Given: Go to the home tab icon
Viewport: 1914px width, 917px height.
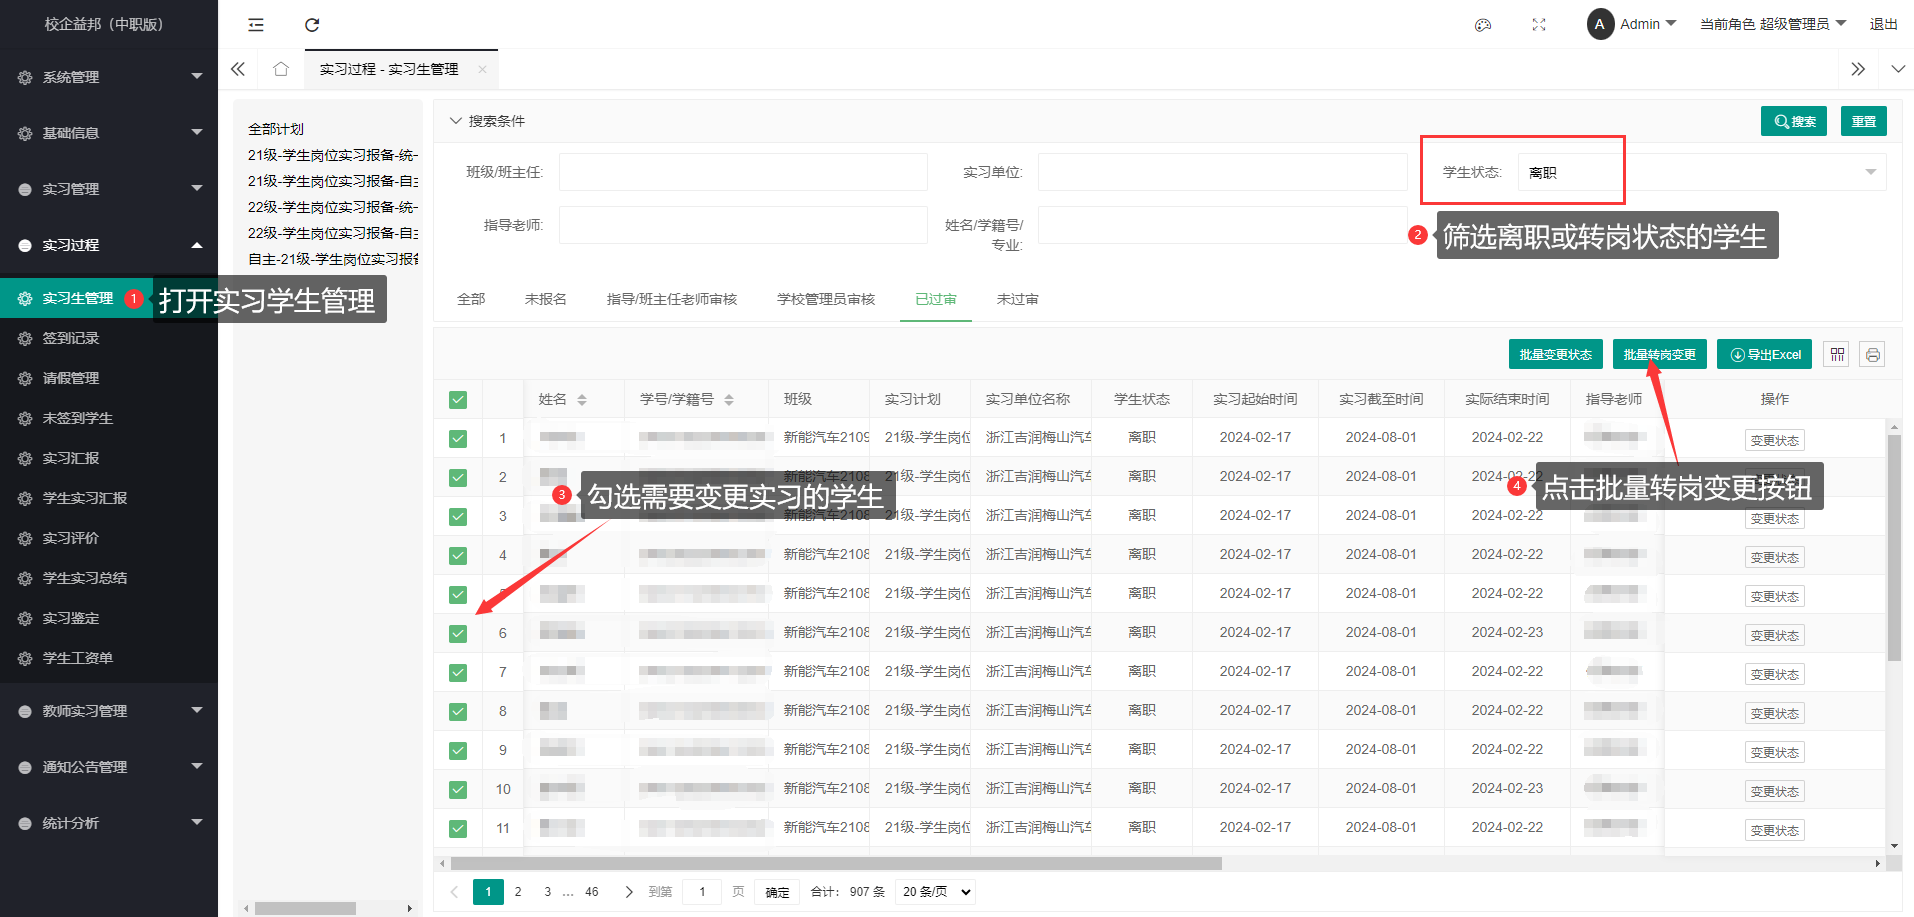Looking at the screenshot, I should [x=281, y=69].
